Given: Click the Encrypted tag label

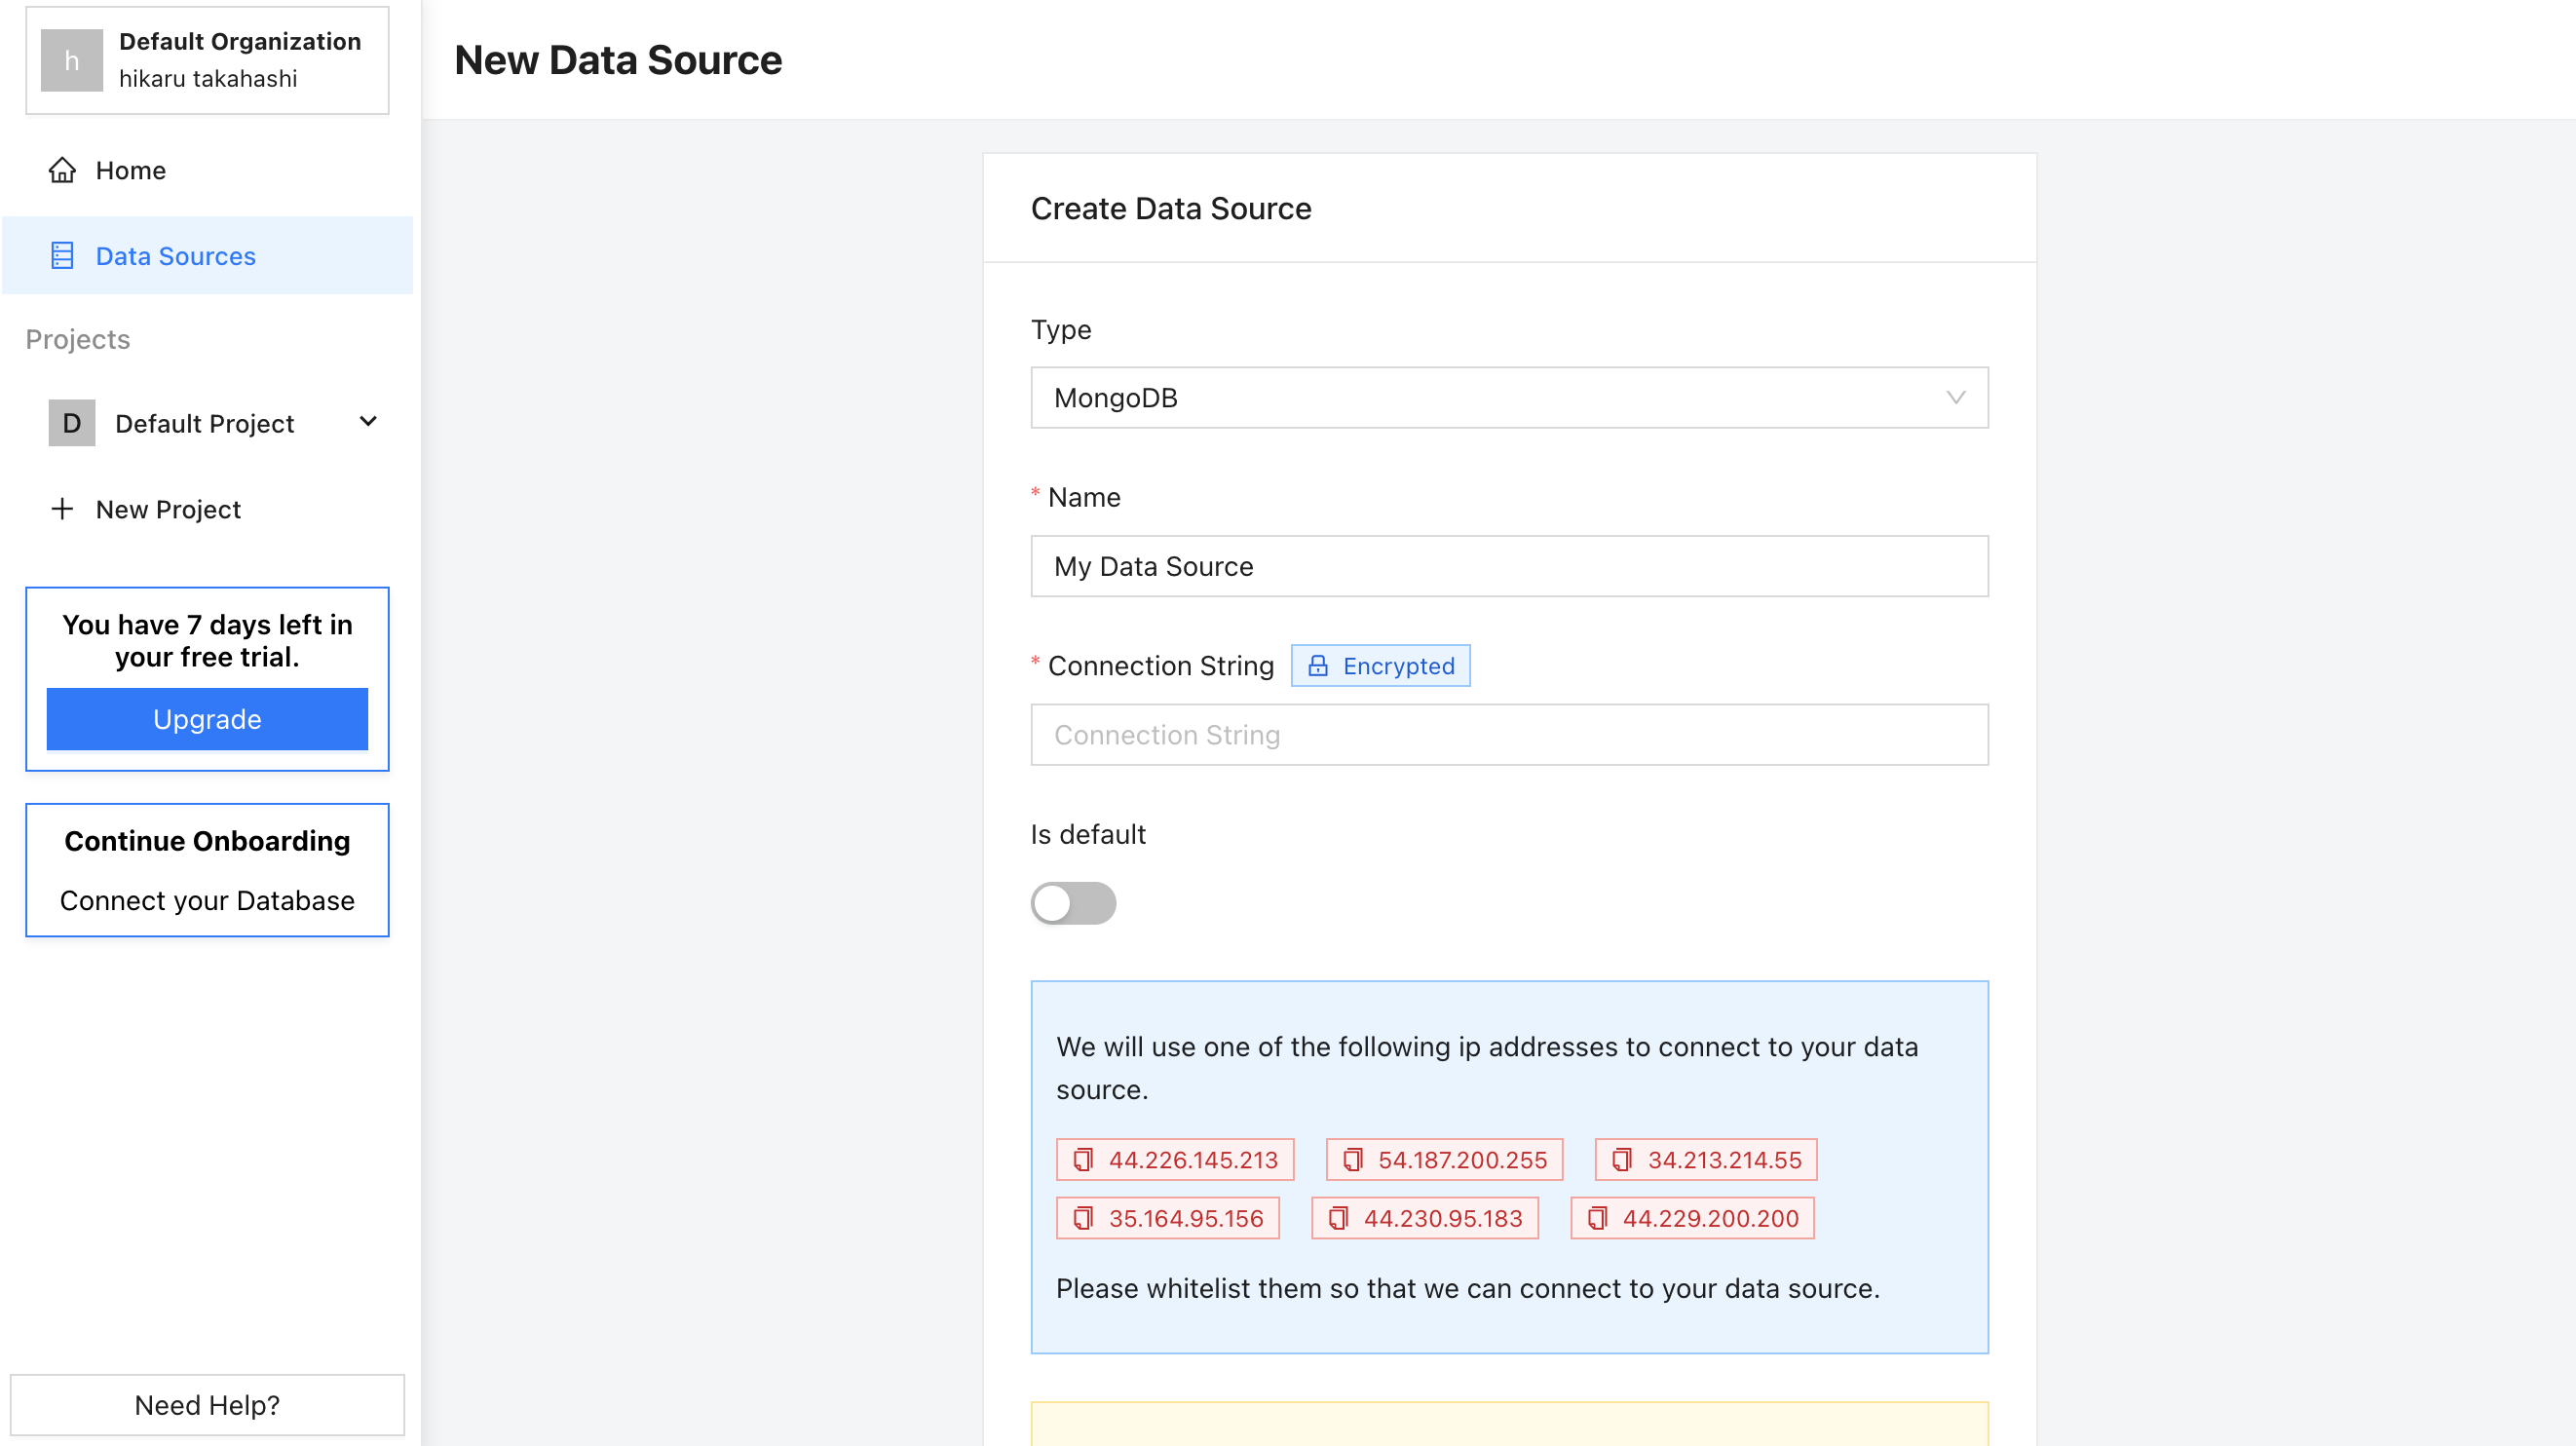Looking at the screenshot, I should pos(1380,666).
